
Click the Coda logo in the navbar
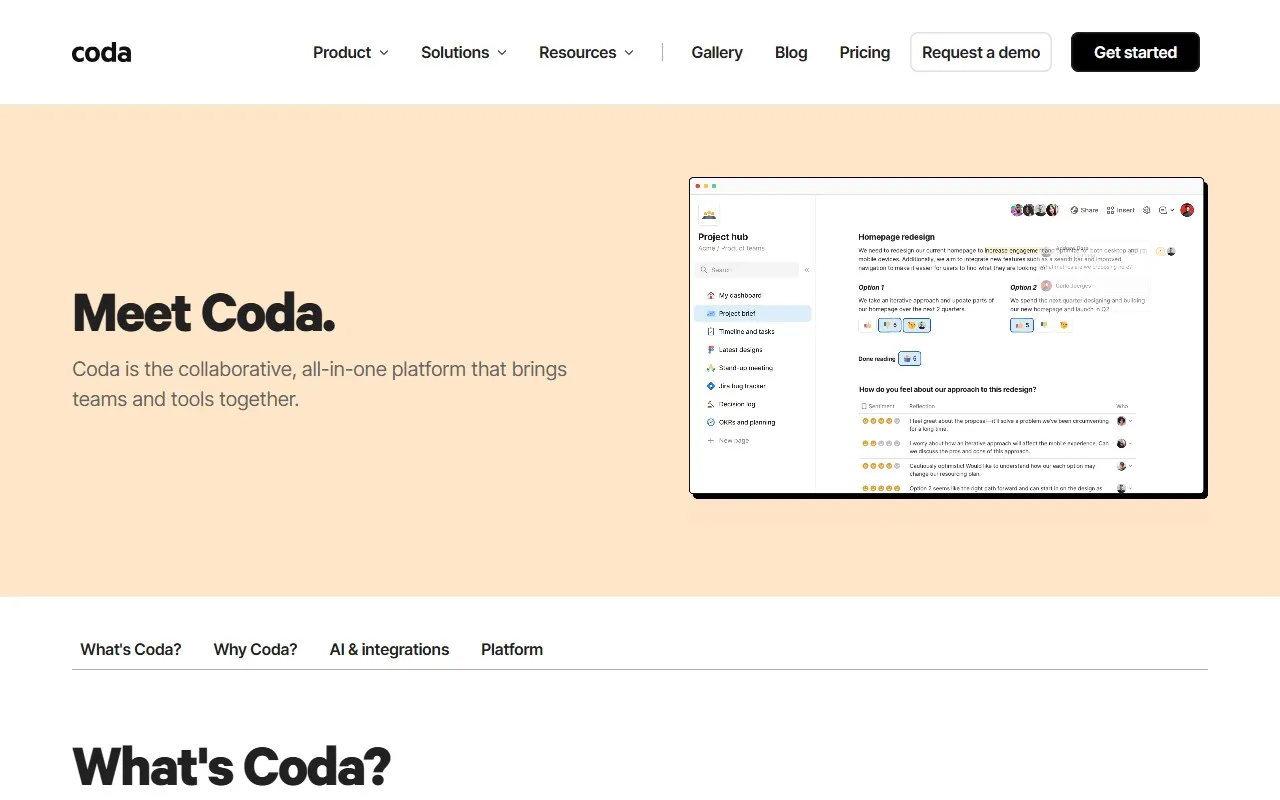coord(100,52)
